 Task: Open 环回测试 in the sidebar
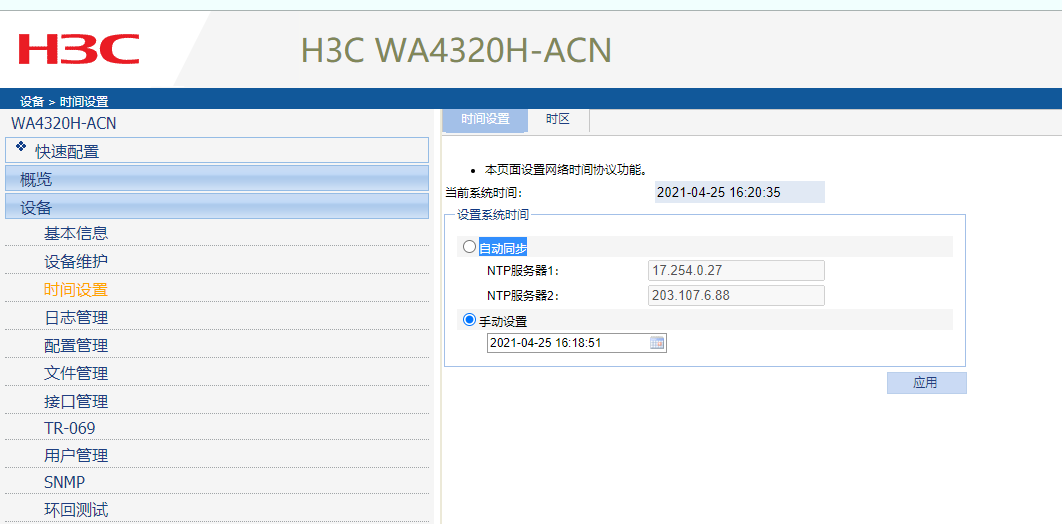click(76, 510)
